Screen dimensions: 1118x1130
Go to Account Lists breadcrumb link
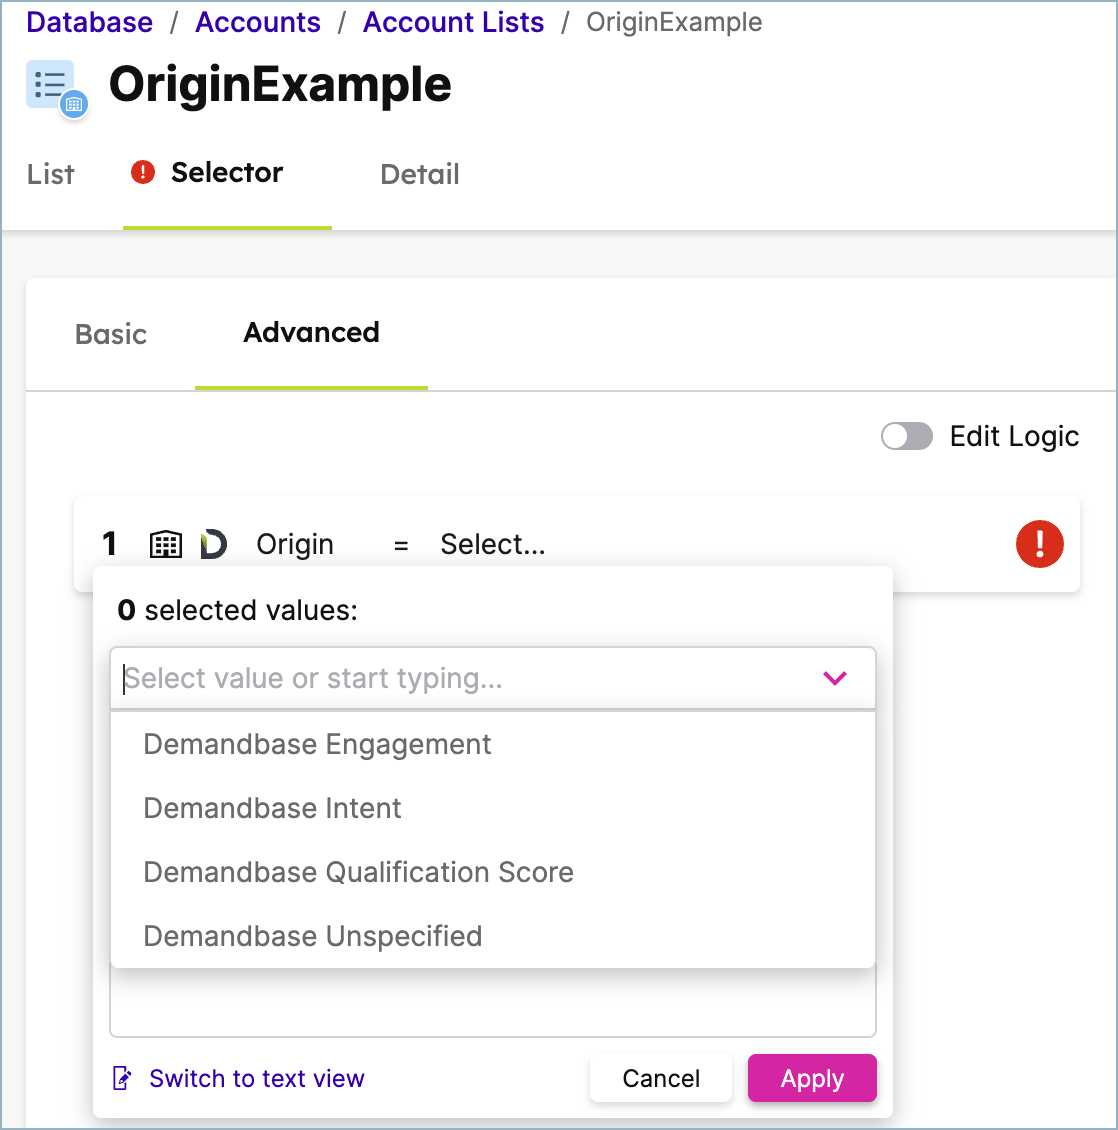pyautogui.click(x=453, y=22)
